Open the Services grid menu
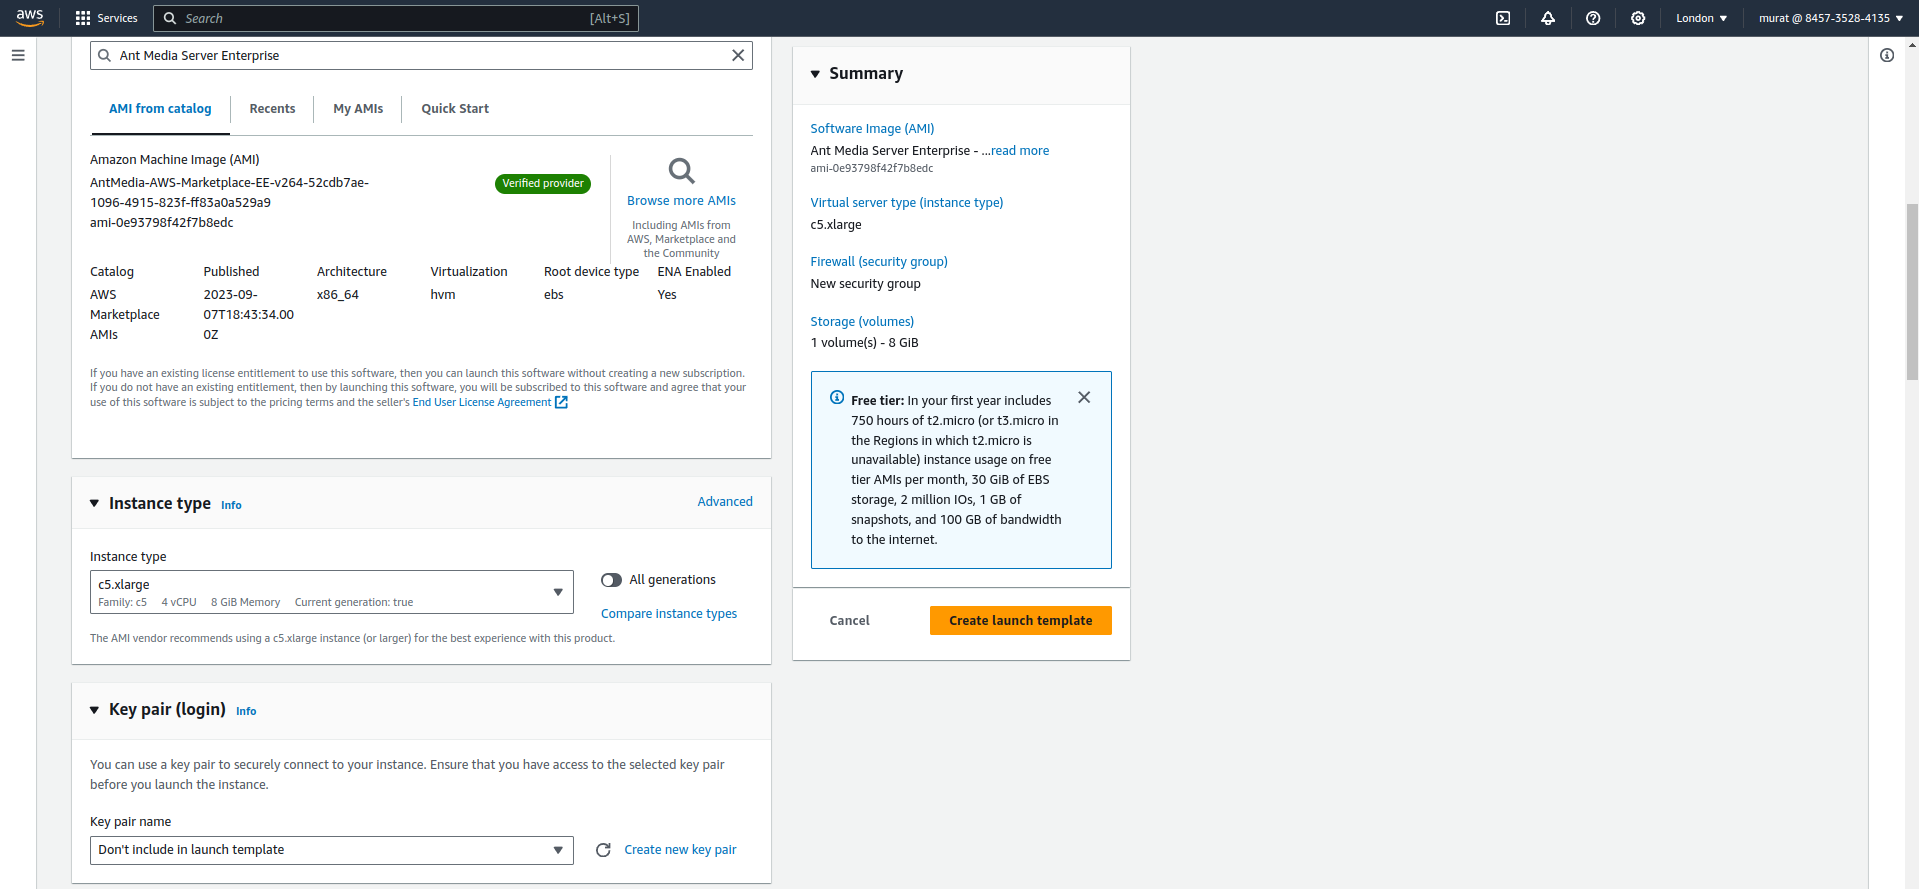Screen dimensions: 1919x889 (107, 18)
